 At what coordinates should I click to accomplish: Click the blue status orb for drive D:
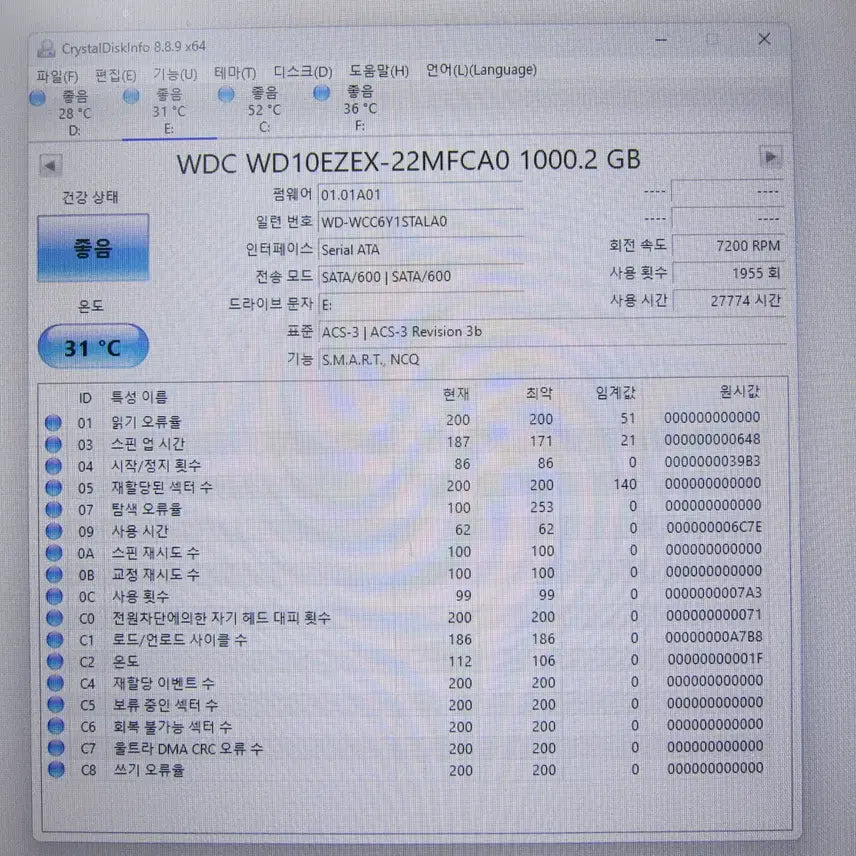[x=38, y=98]
